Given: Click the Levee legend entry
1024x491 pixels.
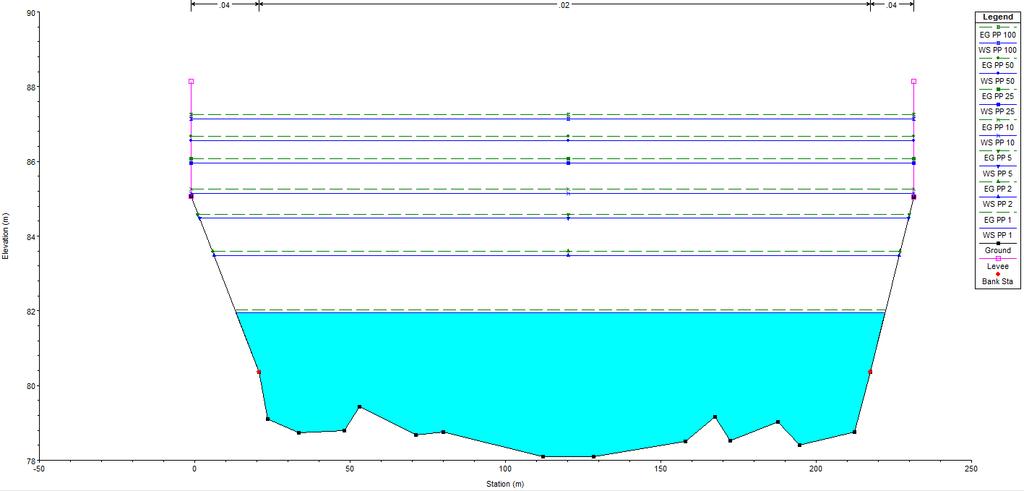Looking at the screenshot, I should 997,266.
